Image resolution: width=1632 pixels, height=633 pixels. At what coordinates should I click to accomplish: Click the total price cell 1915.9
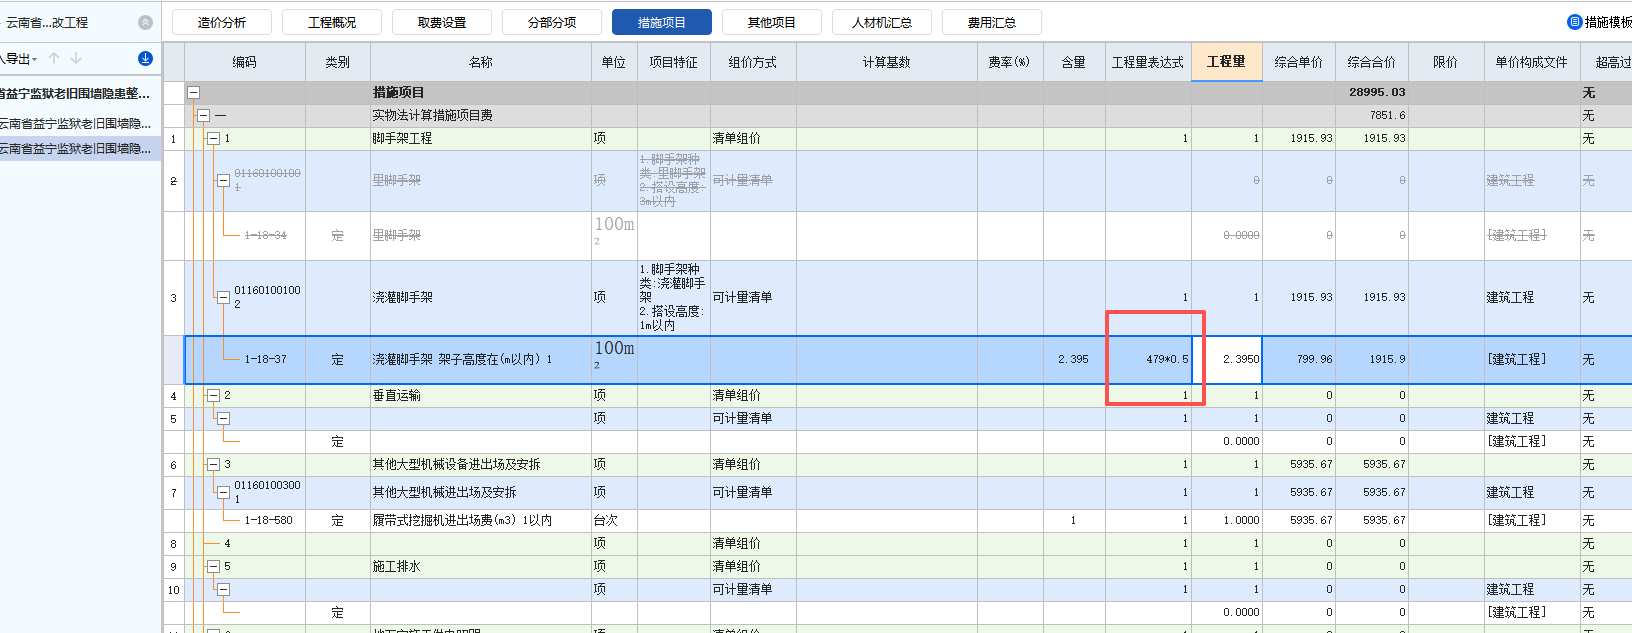(1372, 359)
